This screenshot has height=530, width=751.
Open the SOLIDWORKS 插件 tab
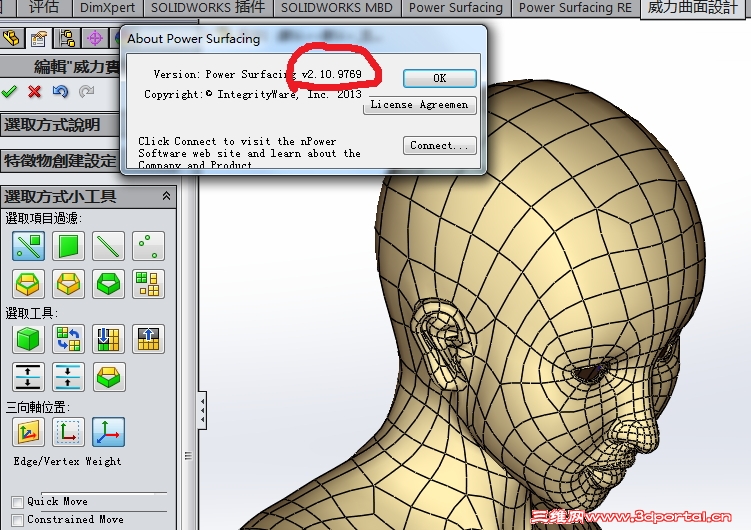(x=208, y=8)
